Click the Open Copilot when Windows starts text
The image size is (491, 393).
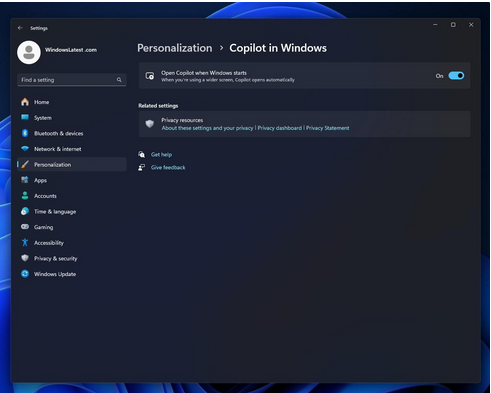(204, 73)
